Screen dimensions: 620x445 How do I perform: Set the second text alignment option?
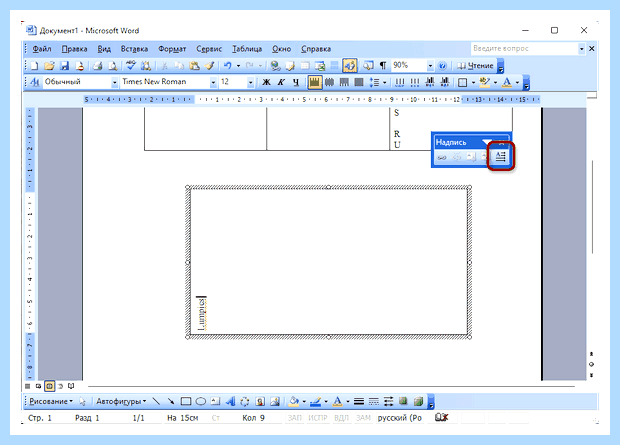(329, 82)
